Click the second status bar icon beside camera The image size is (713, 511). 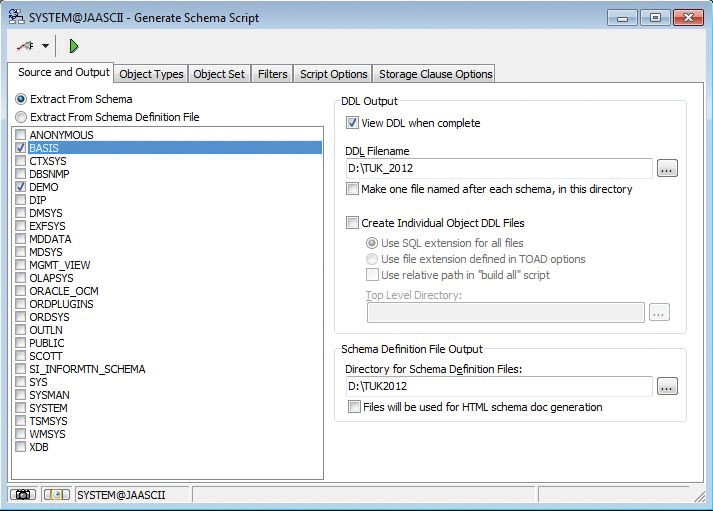click(x=56, y=494)
